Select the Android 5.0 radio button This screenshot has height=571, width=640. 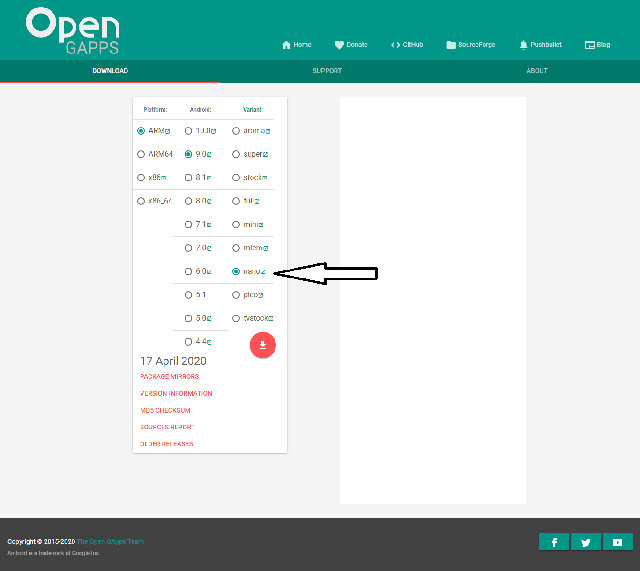coord(188,318)
